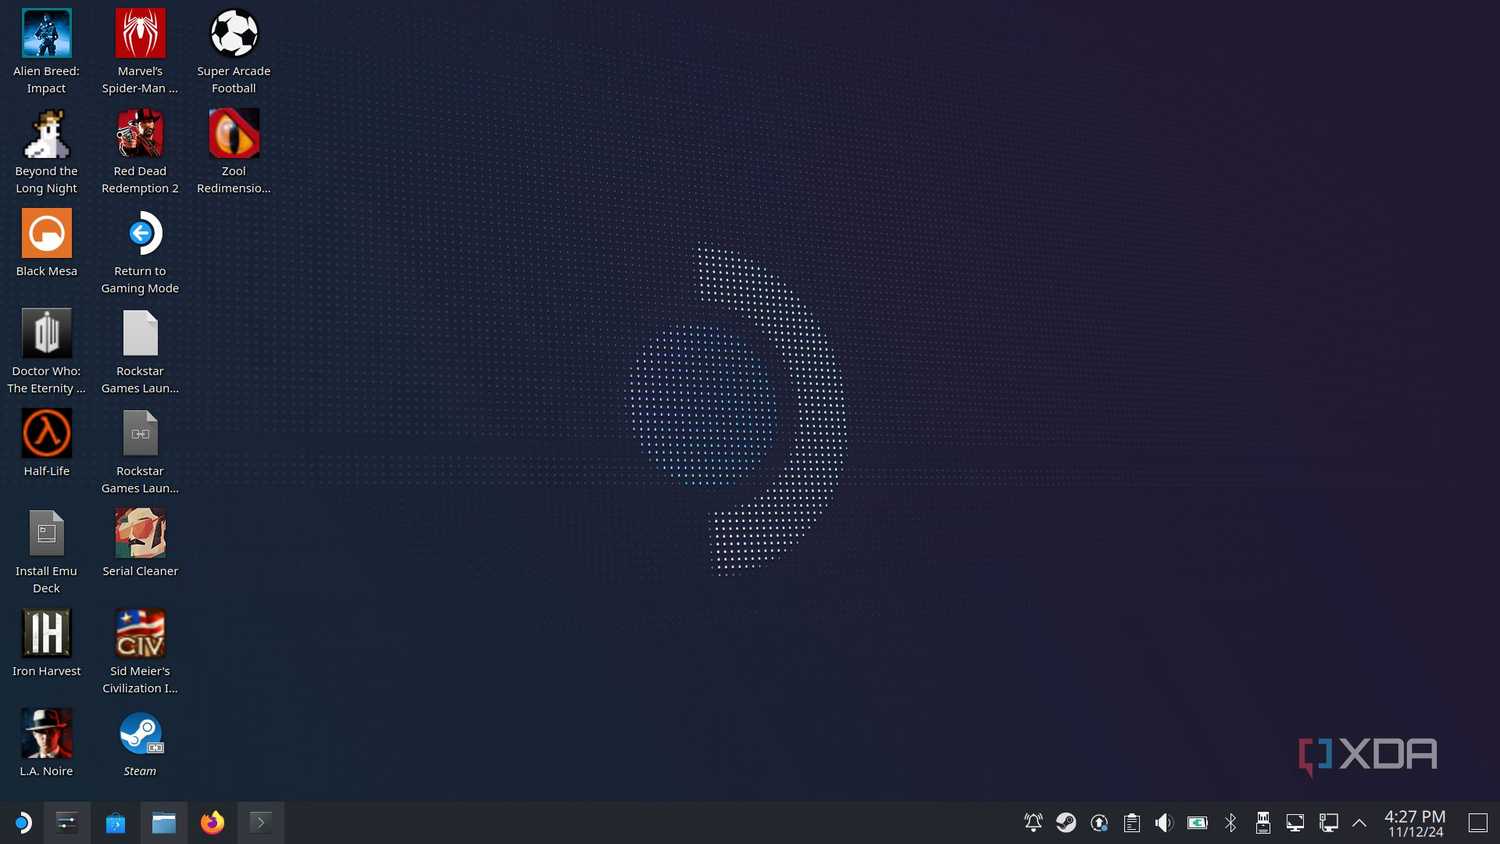
Task: Select the Steam desktop shortcut
Action: (x=140, y=744)
